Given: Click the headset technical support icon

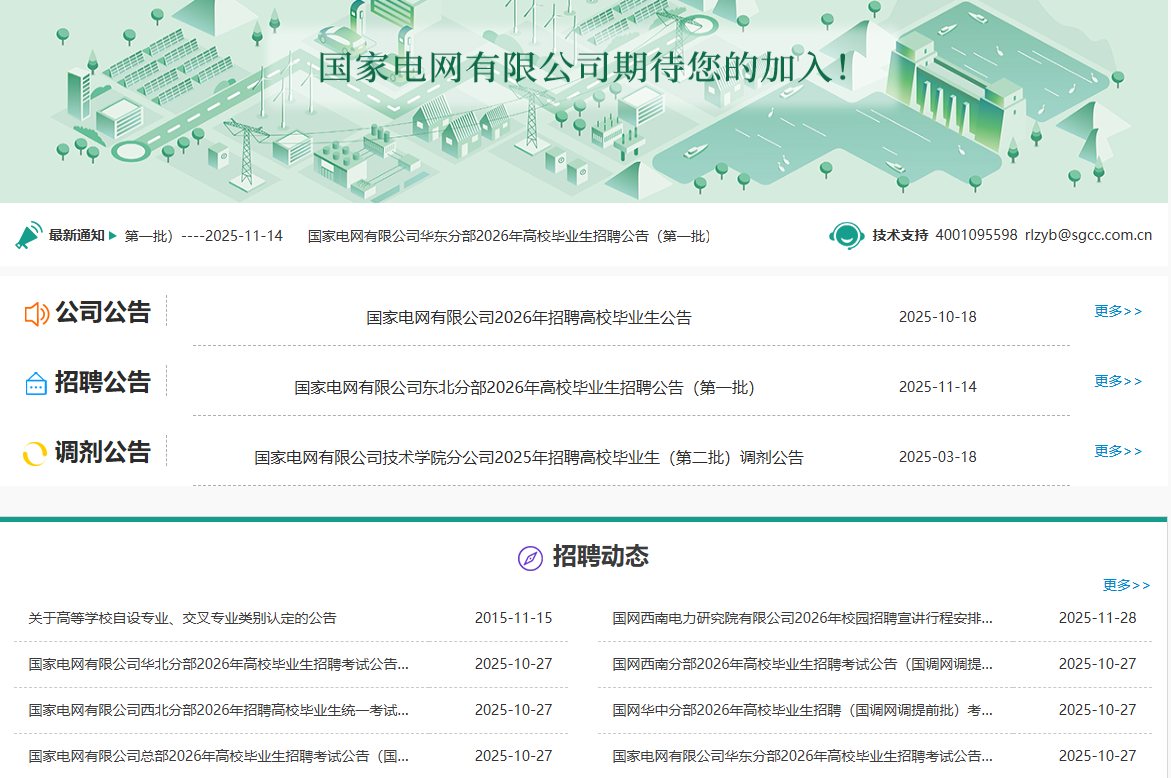Looking at the screenshot, I should pyautogui.click(x=846, y=235).
